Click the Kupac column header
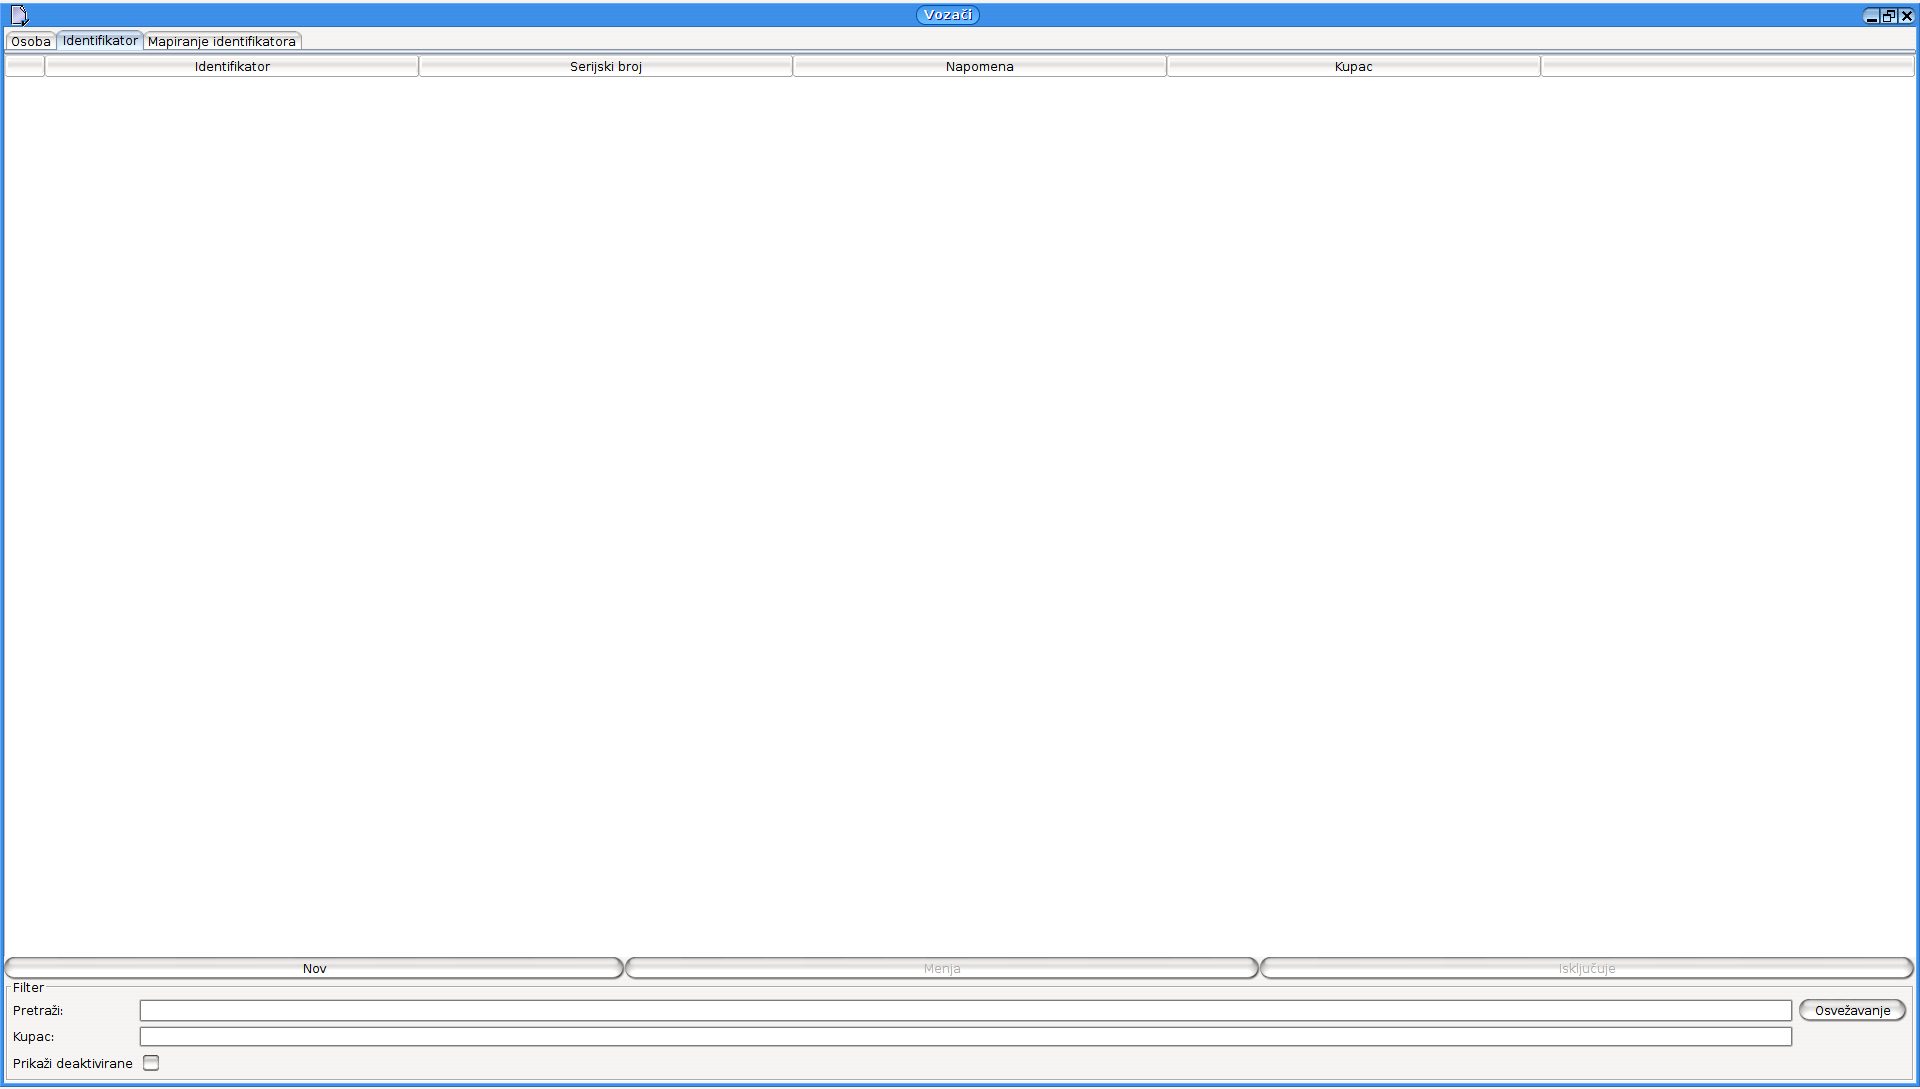The height and width of the screenshot is (1089, 1920). 1353,66
